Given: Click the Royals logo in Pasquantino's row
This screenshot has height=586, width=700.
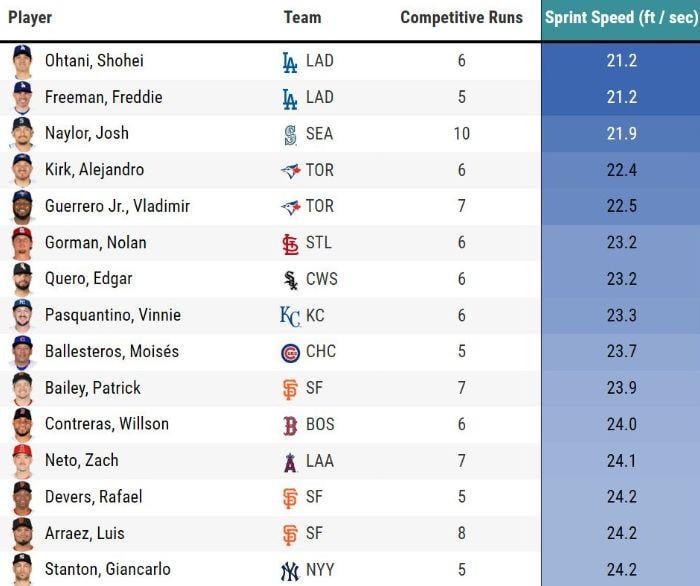Looking at the screenshot, I should pos(290,316).
